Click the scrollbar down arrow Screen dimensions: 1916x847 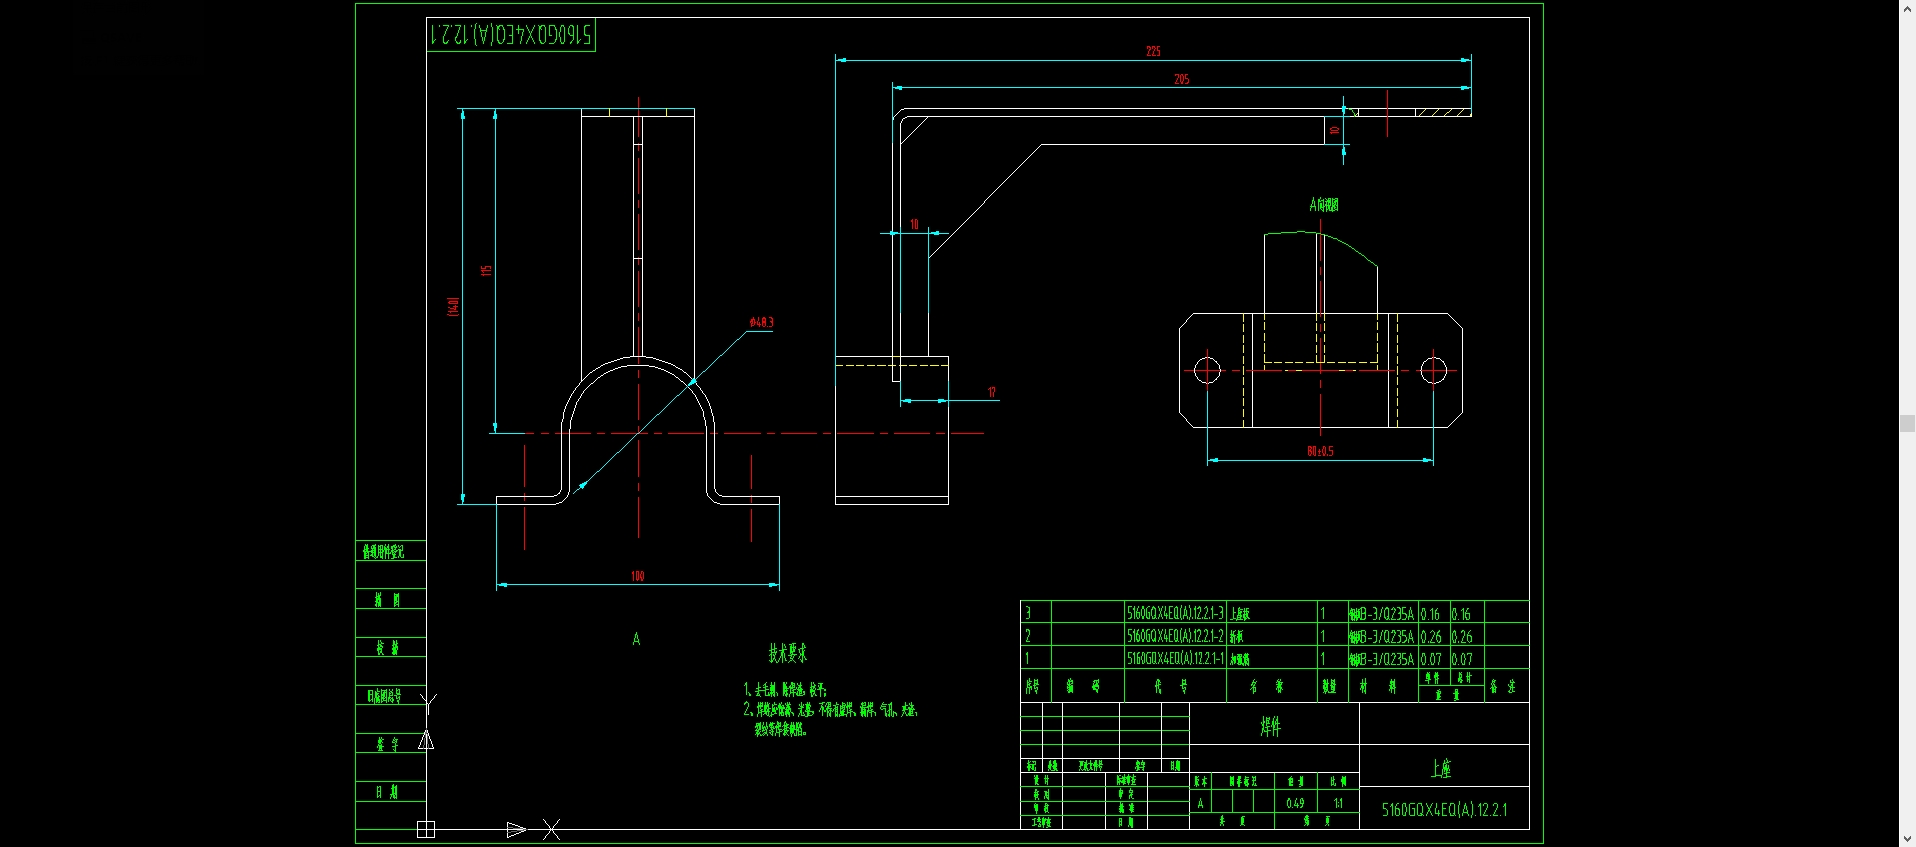point(1907,839)
